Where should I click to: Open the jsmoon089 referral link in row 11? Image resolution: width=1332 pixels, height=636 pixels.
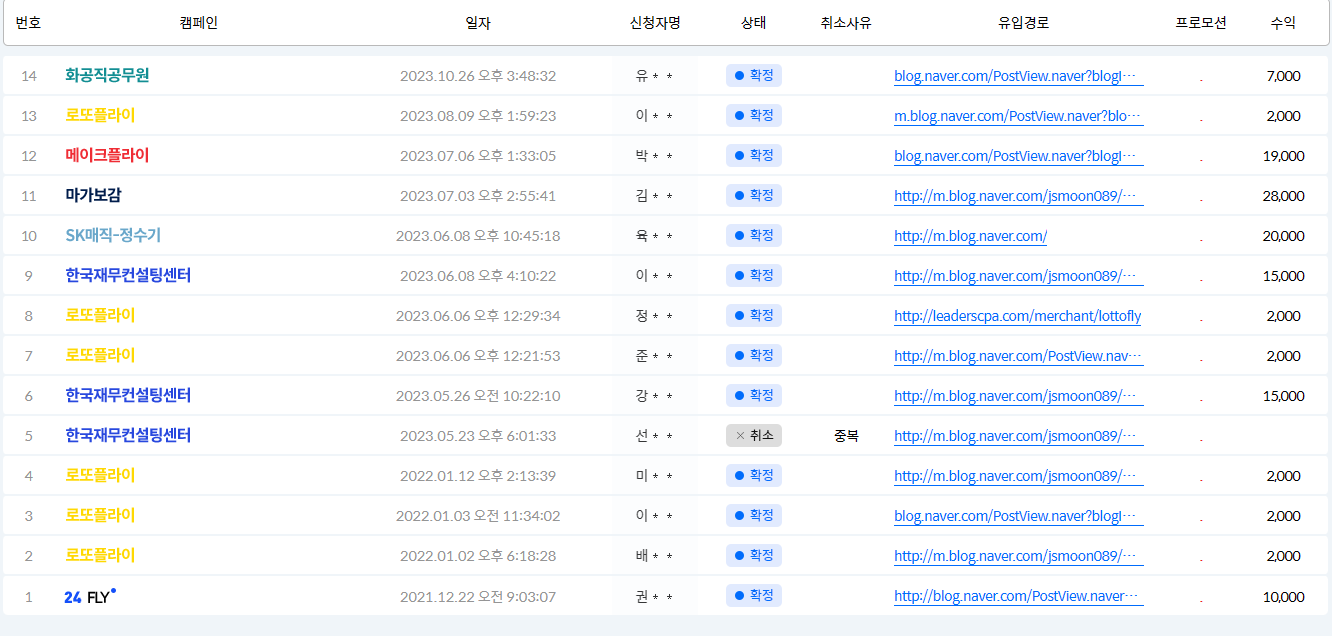coord(1018,196)
